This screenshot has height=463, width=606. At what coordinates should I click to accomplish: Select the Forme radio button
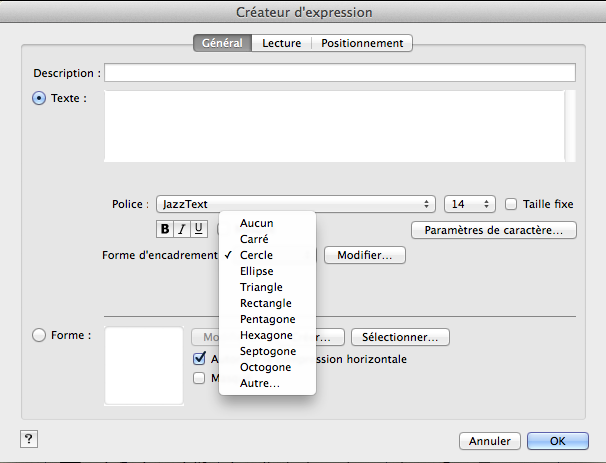tap(40, 335)
